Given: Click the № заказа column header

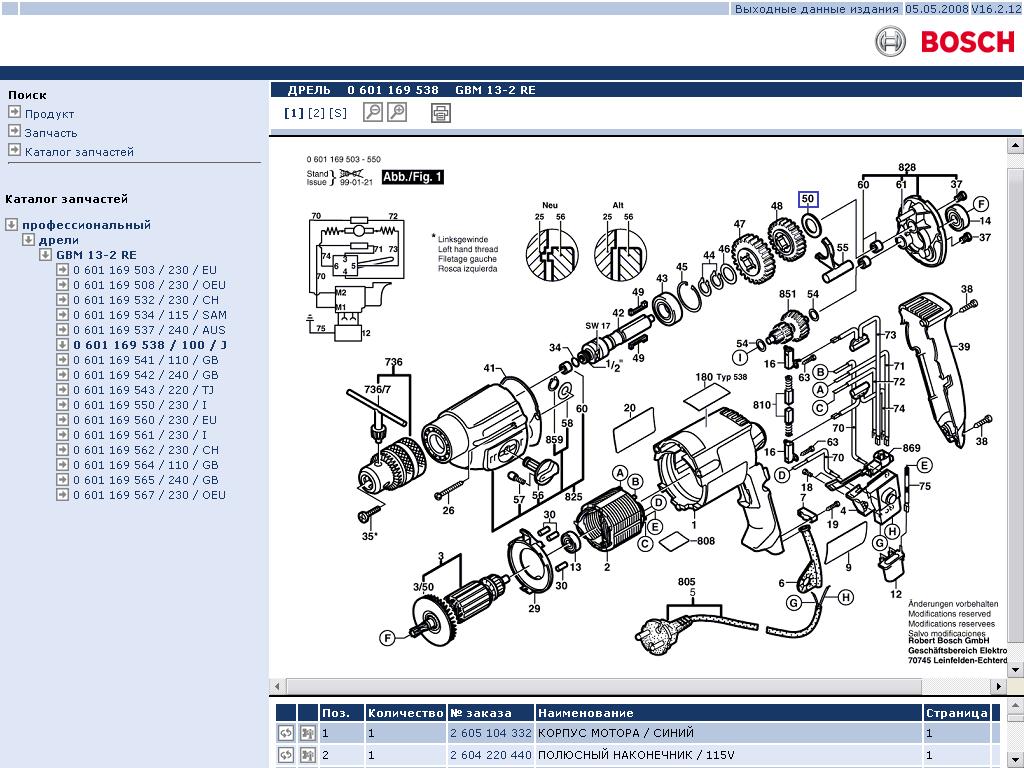Looking at the screenshot, I should click(x=490, y=712).
